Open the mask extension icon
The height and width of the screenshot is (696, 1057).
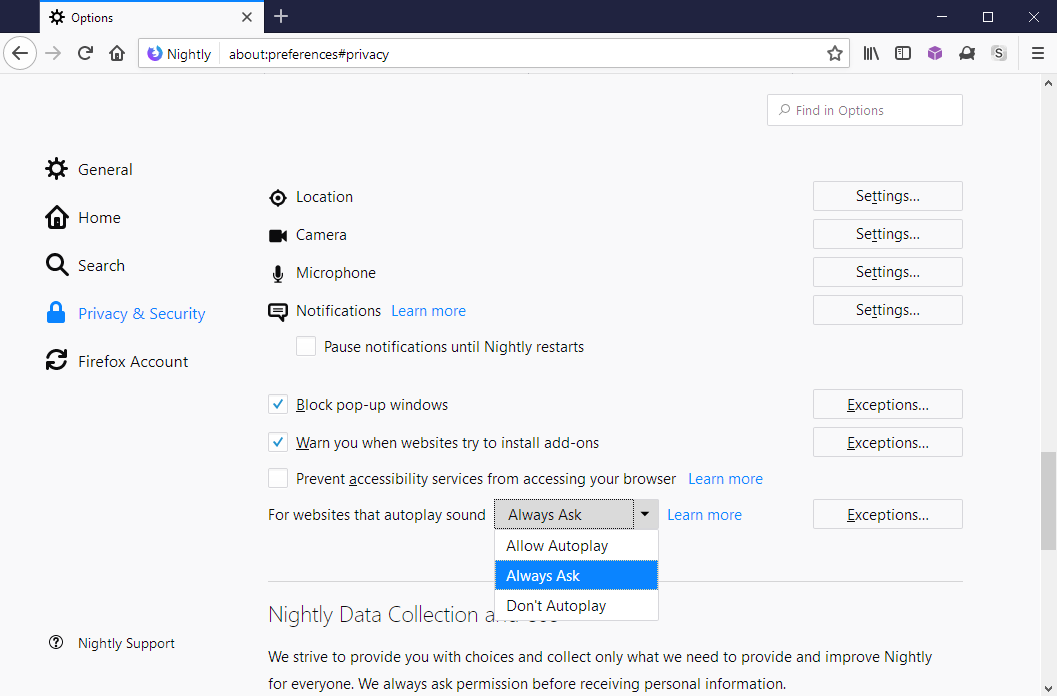click(967, 53)
